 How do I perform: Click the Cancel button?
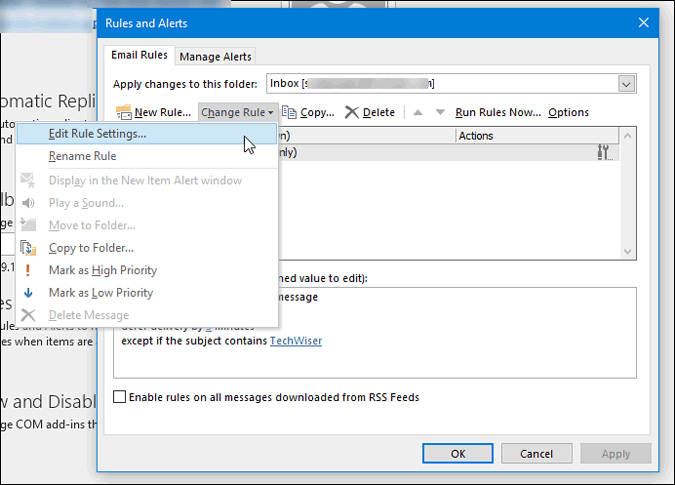pos(536,454)
